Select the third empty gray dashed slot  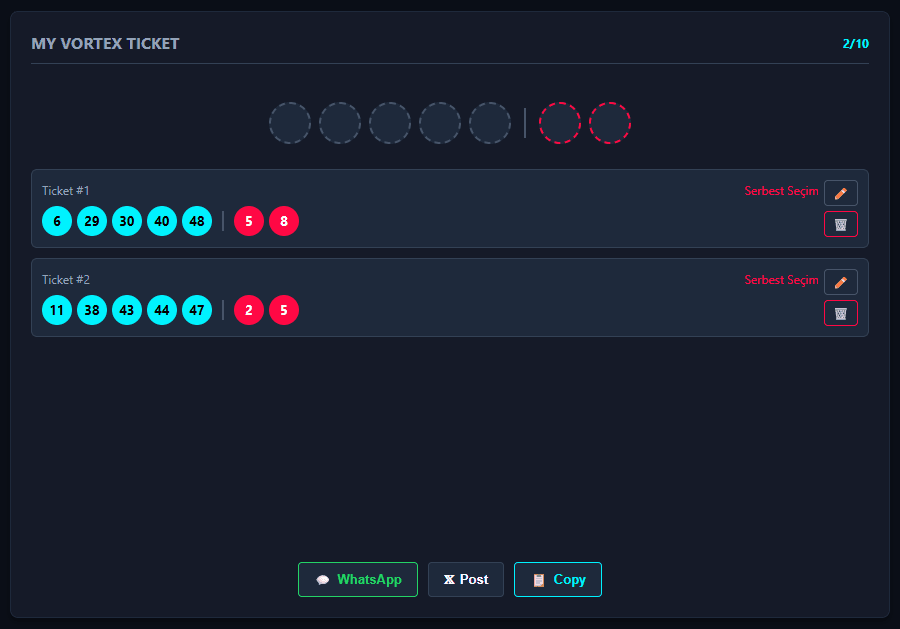coord(390,123)
